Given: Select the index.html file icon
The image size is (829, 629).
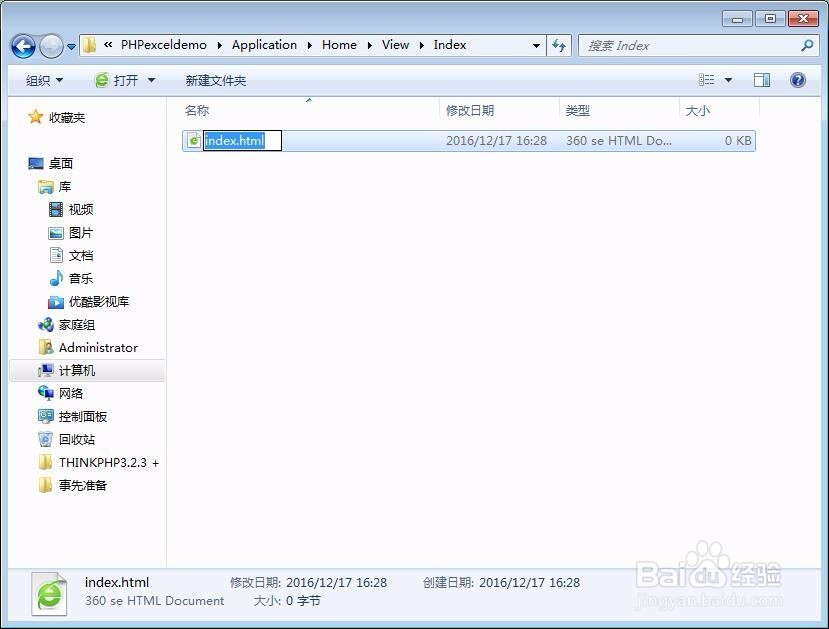Looking at the screenshot, I should click(x=192, y=140).
